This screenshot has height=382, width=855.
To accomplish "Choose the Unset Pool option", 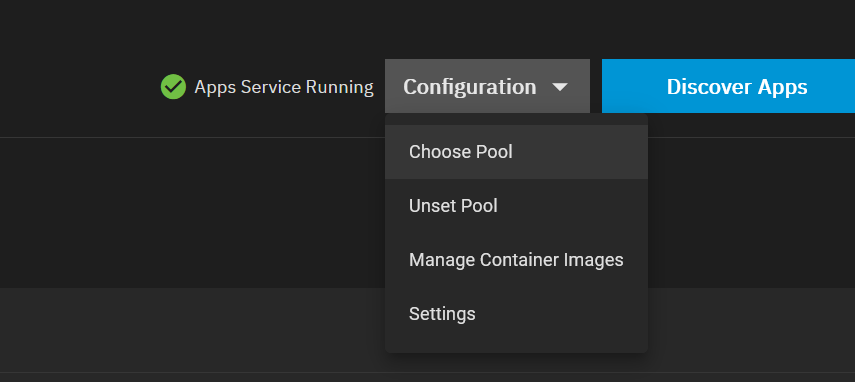I will click(516, 206).
